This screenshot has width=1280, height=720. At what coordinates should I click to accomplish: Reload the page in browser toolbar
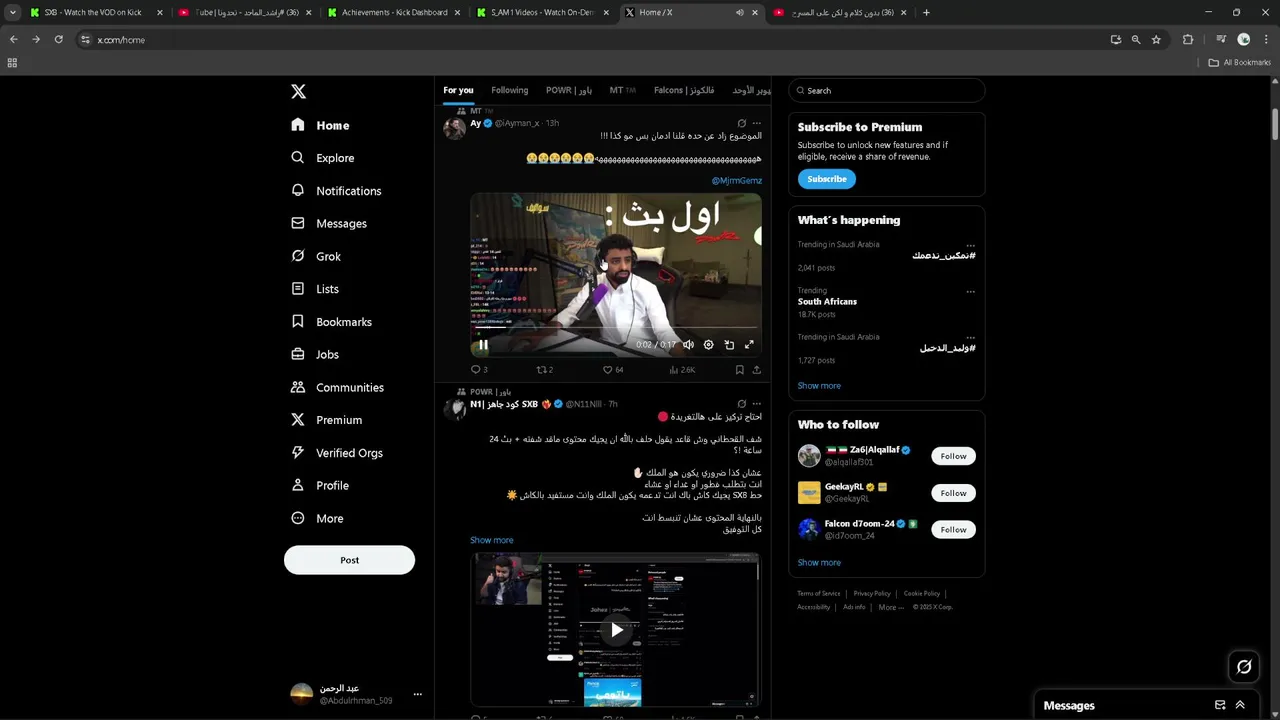coord(58,39)
